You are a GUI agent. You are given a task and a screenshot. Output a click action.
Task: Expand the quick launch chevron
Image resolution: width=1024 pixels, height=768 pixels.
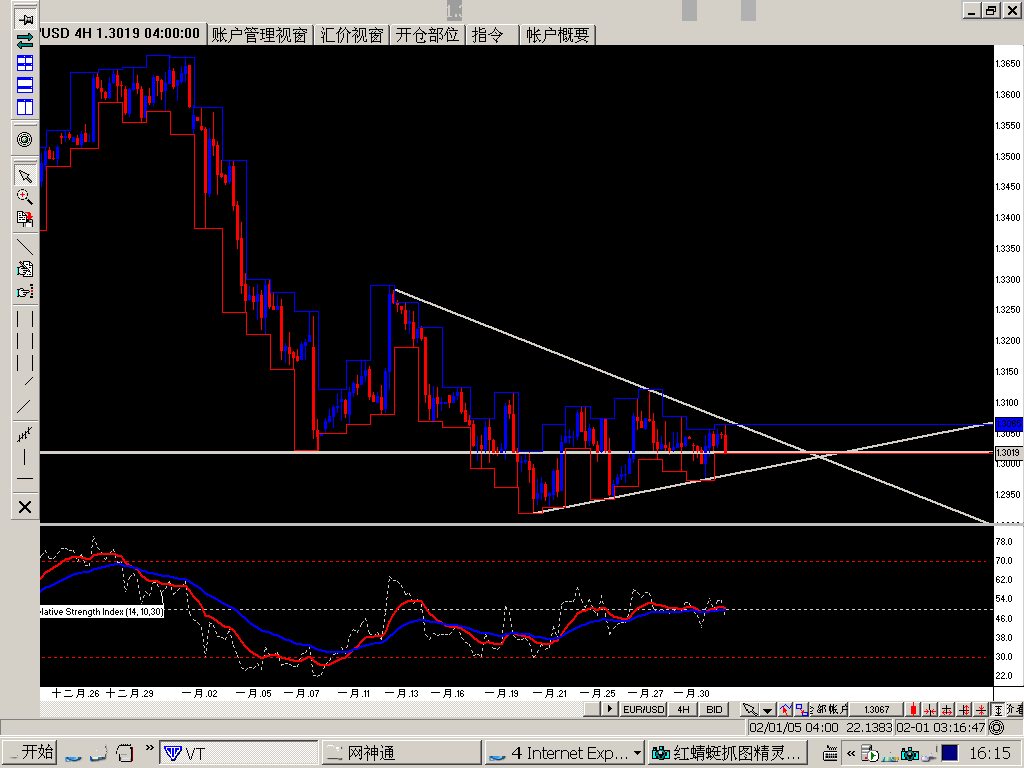coord(150,748)
